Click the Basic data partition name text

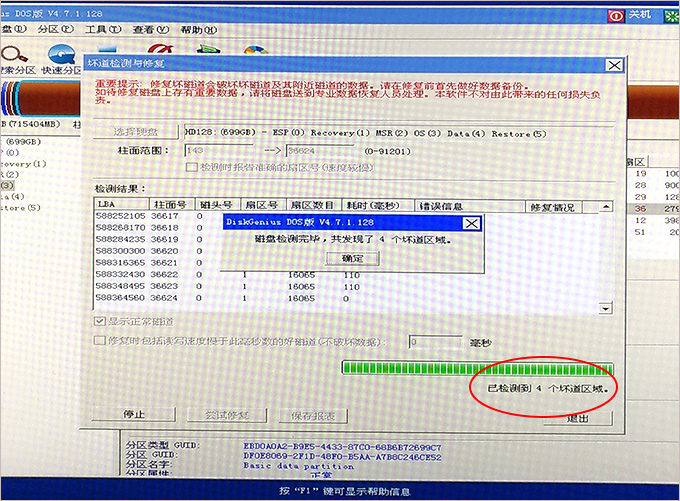pos(298,466)
